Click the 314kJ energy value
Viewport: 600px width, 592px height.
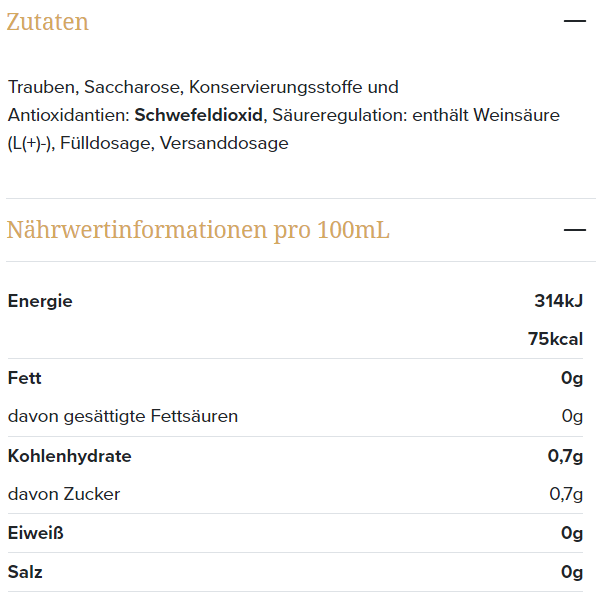pyautogui.click(x=559, y=301)
